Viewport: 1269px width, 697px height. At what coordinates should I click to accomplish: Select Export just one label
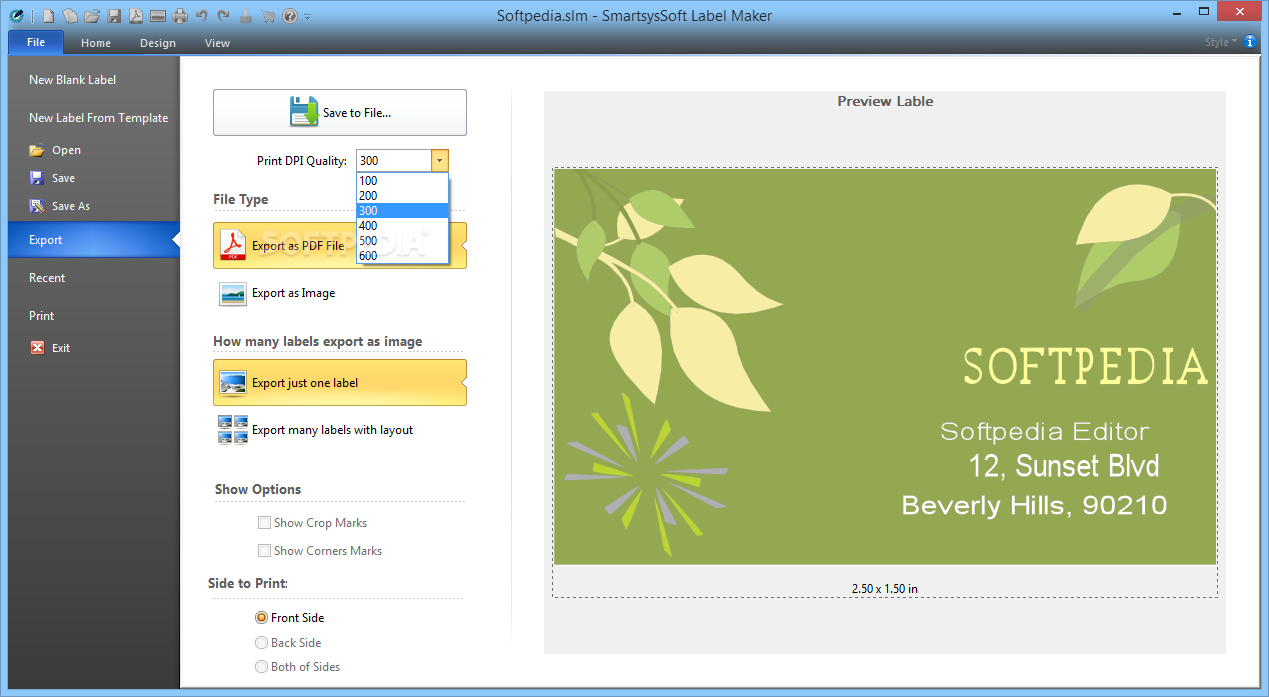coord(340,382)
